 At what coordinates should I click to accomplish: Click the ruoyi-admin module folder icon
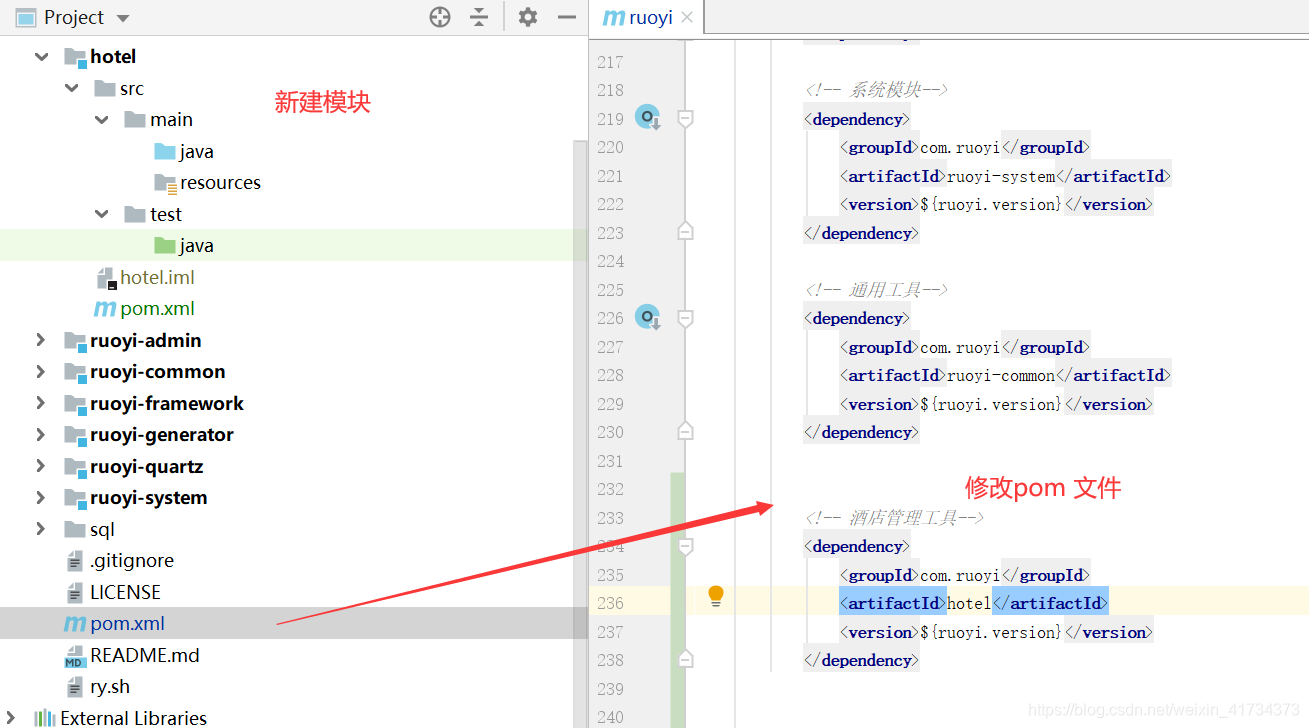coord(75,341)
